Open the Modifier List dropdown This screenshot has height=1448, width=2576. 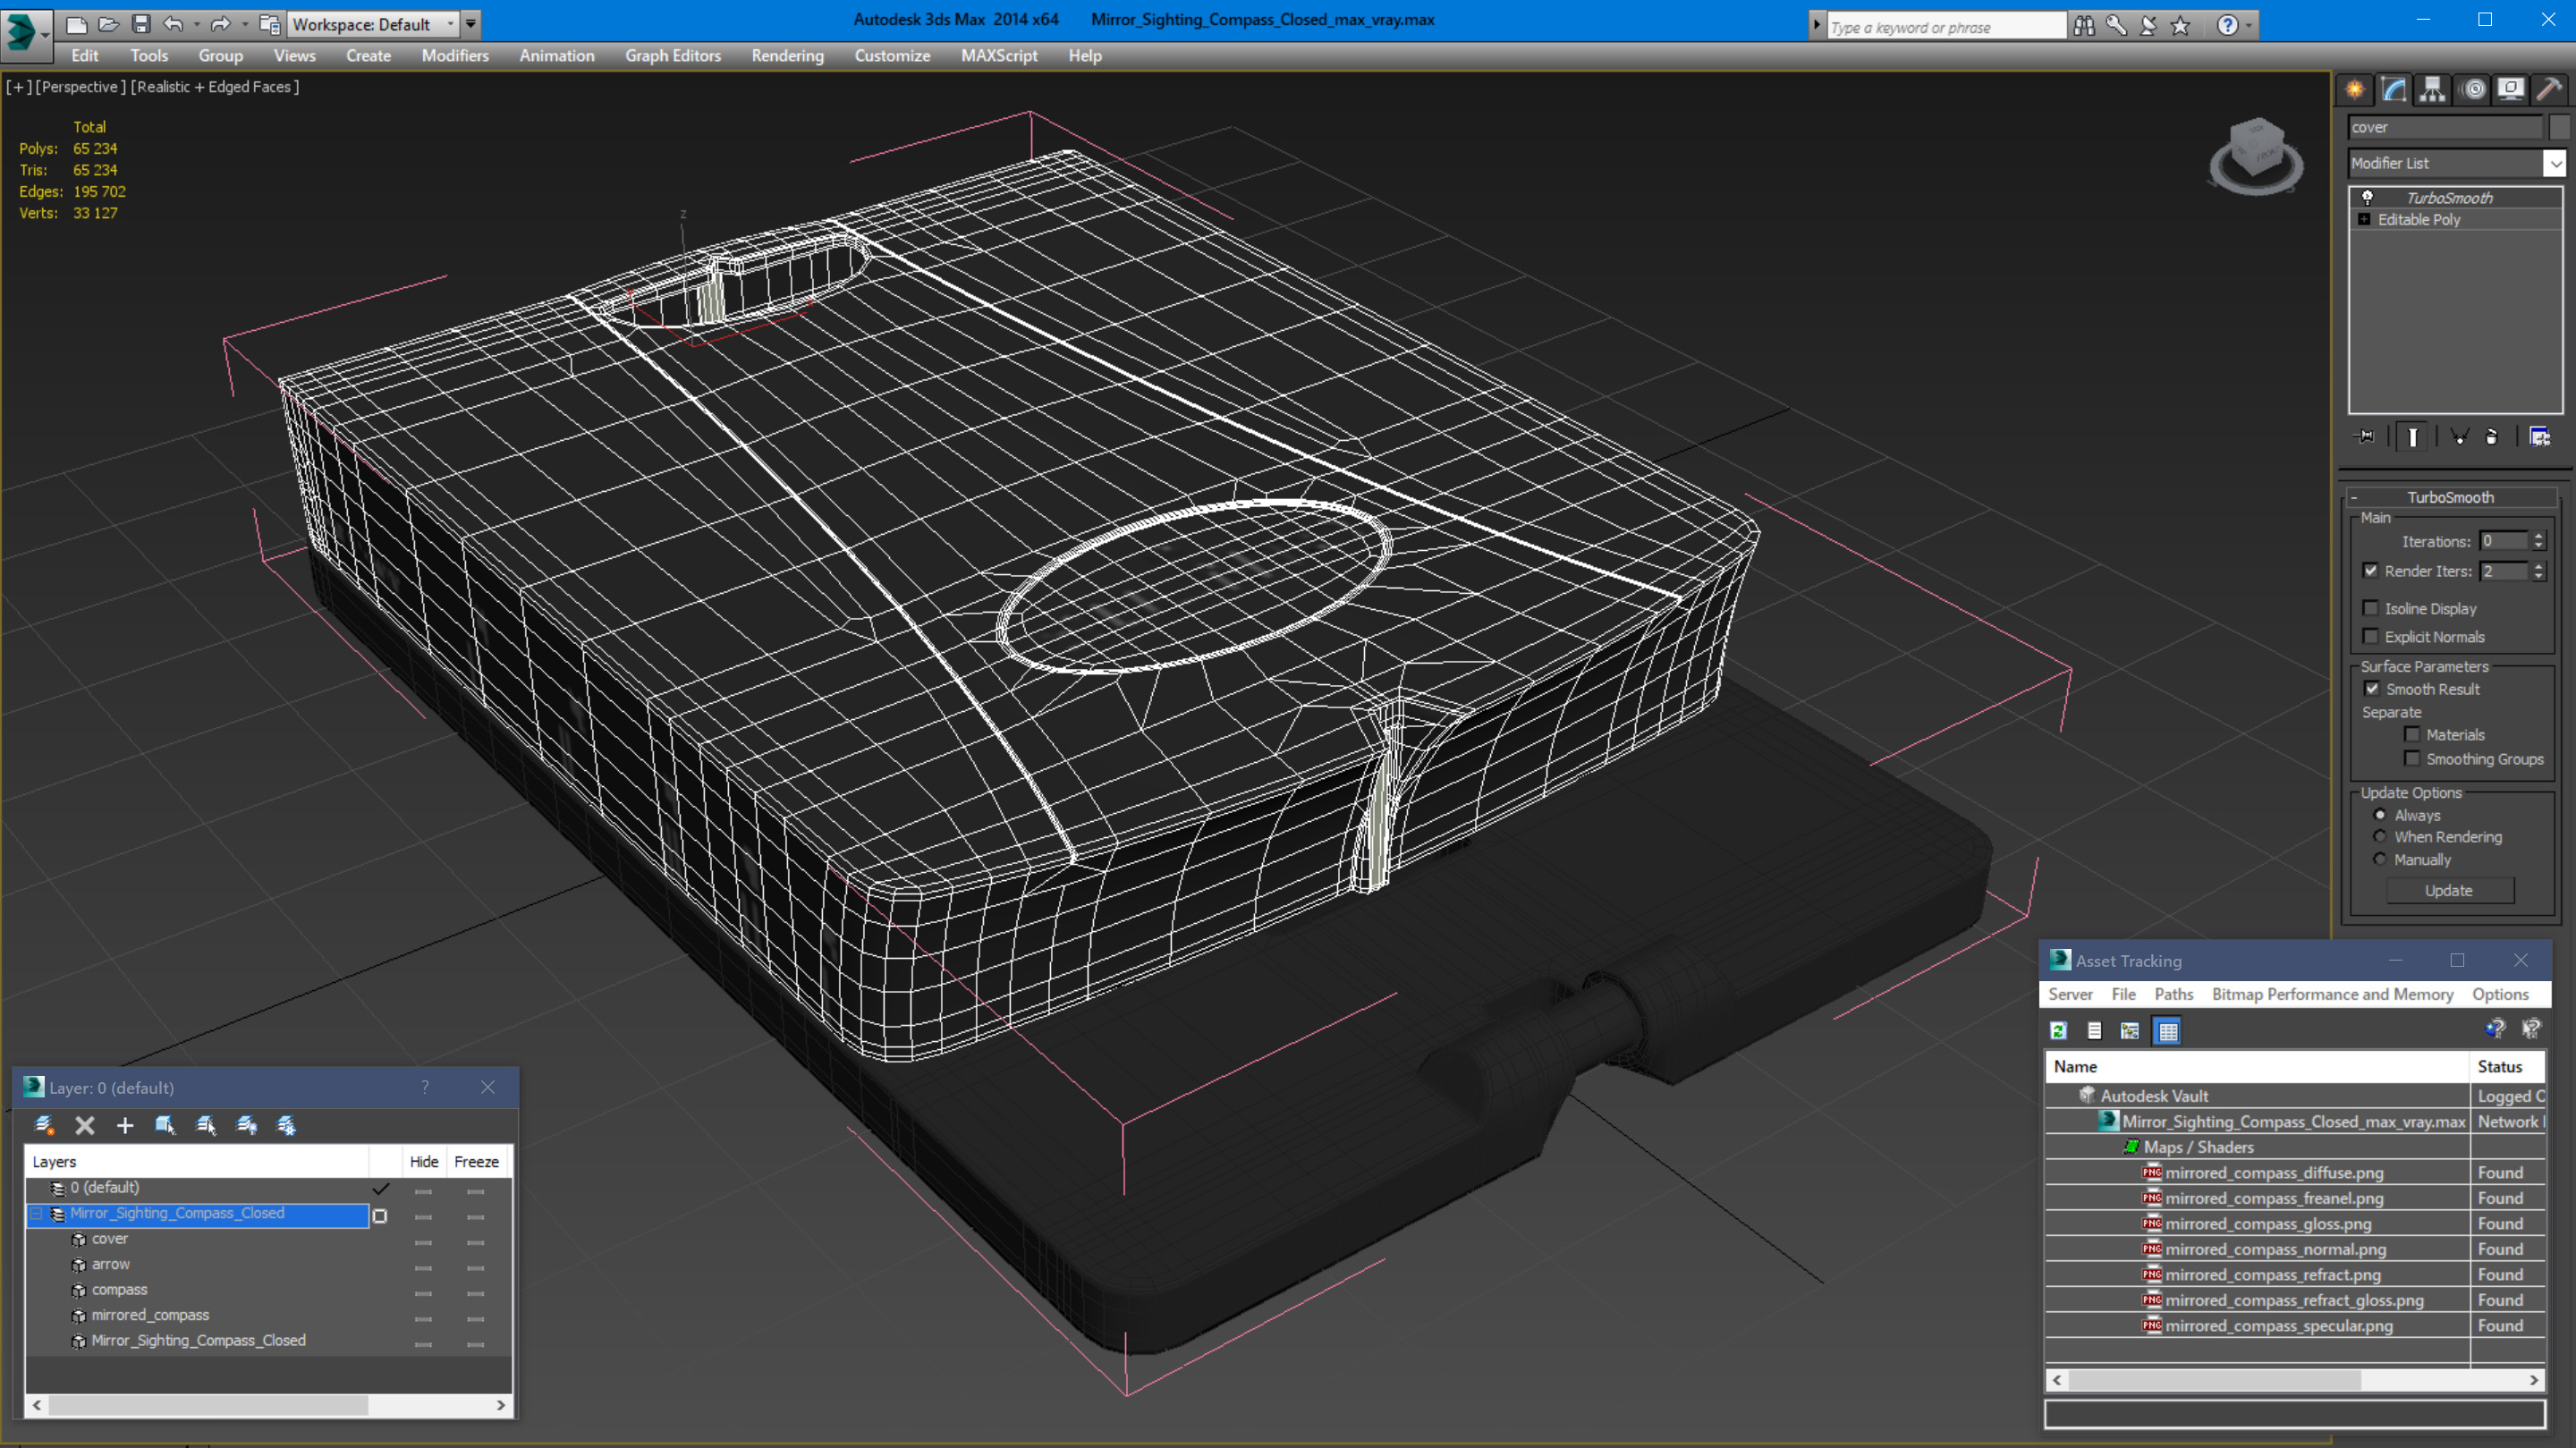point(2555,162)
